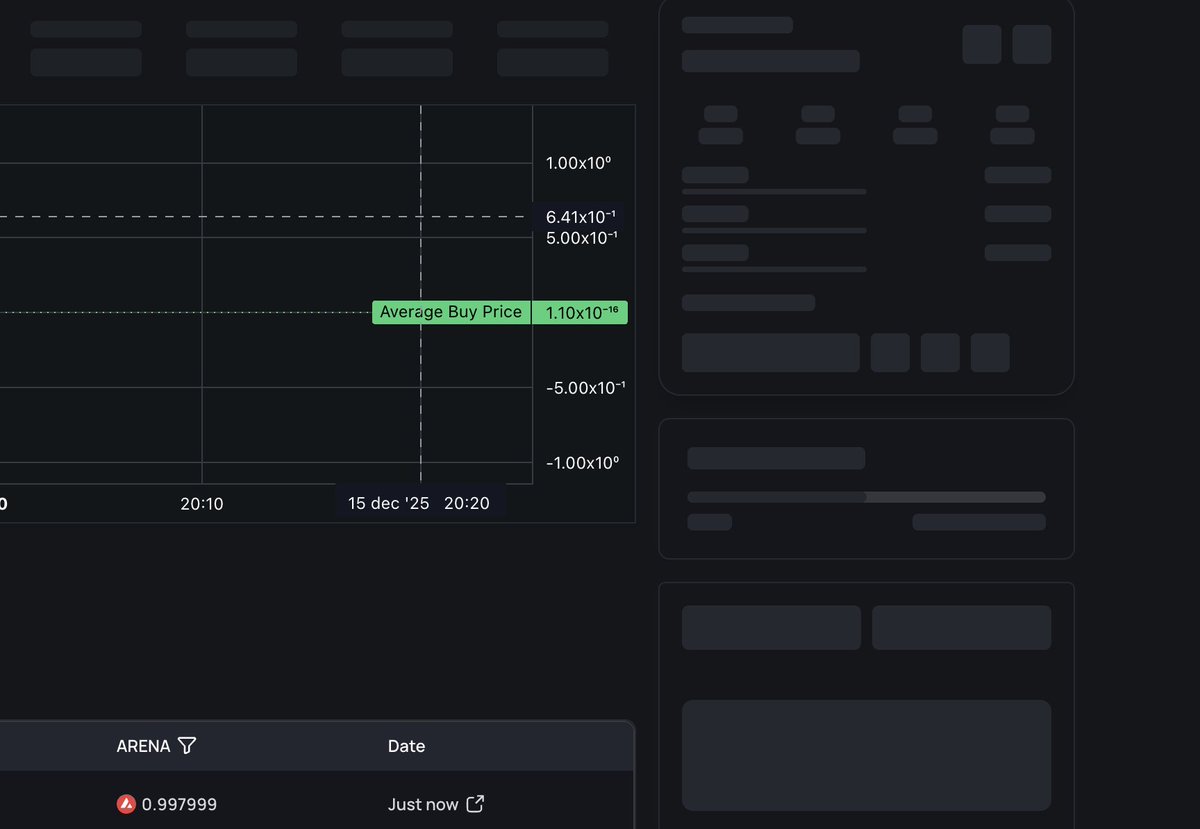Click the 6.41x10⁻¹ crosshair price label
Screen dimensions: 1200x829
580,216
